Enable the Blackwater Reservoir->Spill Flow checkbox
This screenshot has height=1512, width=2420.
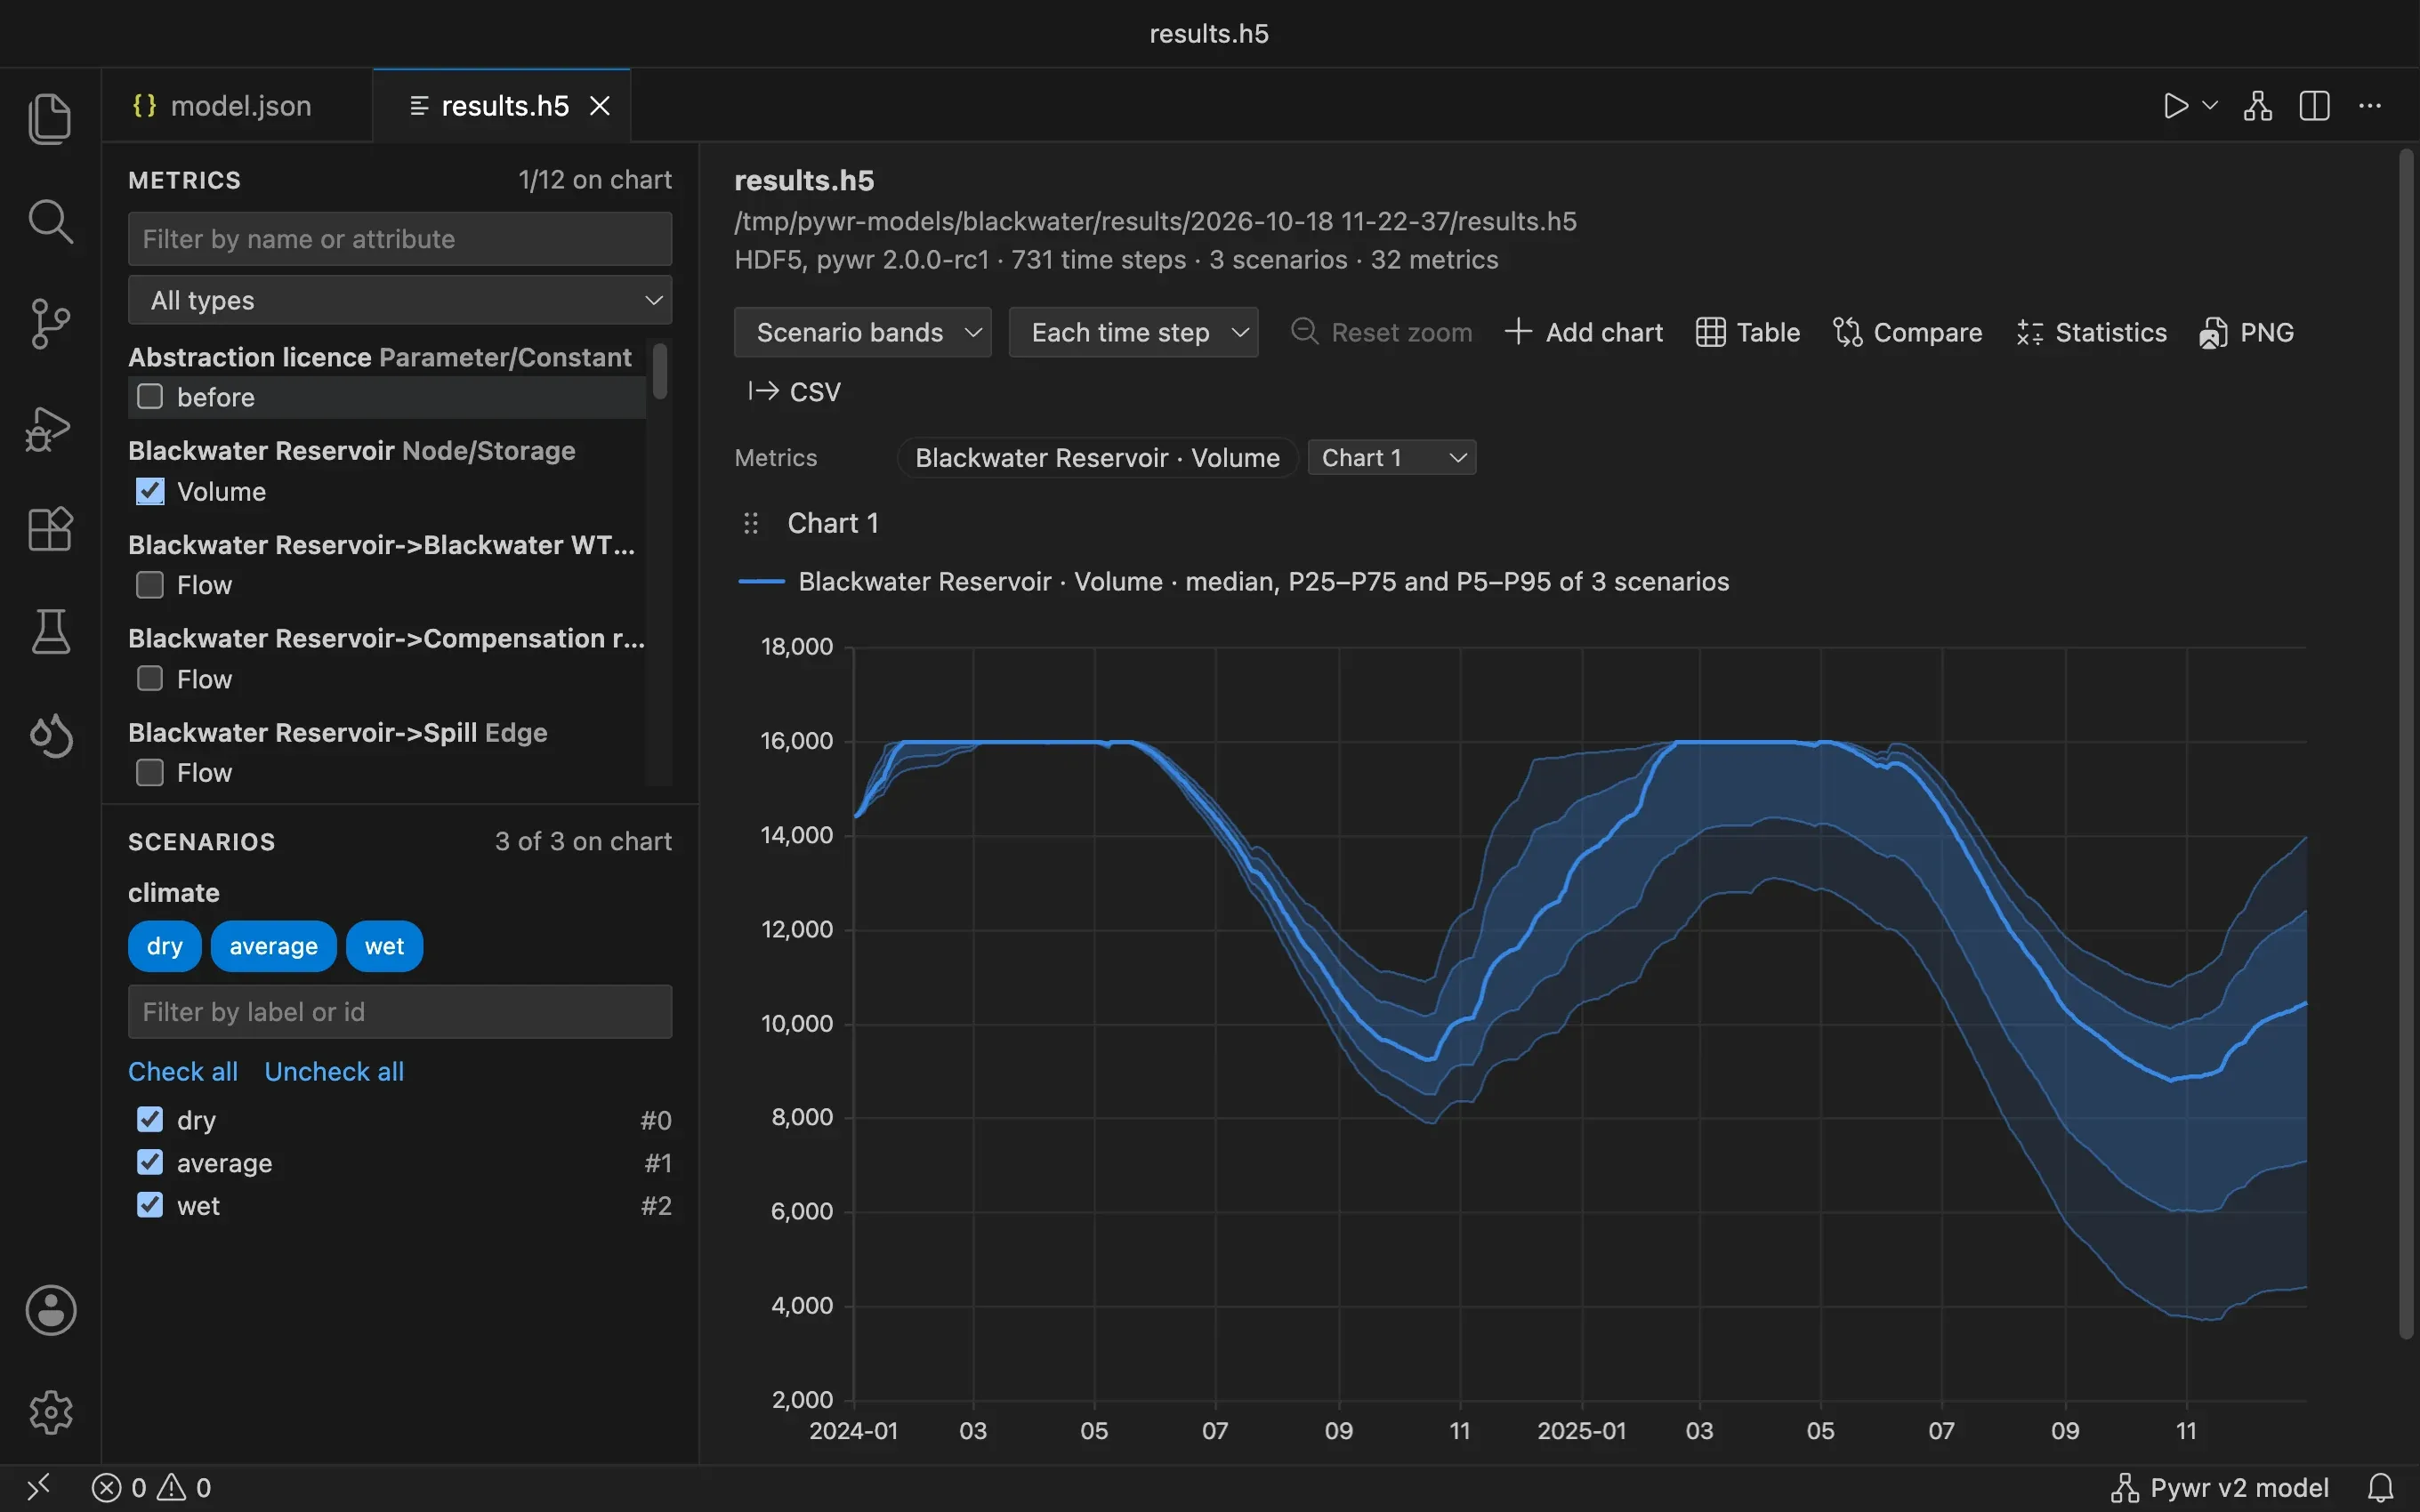[150, 773]
